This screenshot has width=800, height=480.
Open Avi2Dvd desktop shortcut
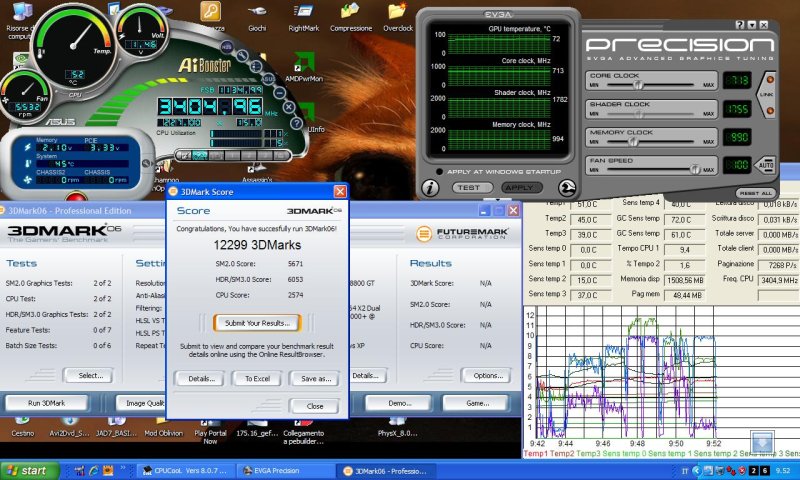pyautogui.click(x=69, y=427)
